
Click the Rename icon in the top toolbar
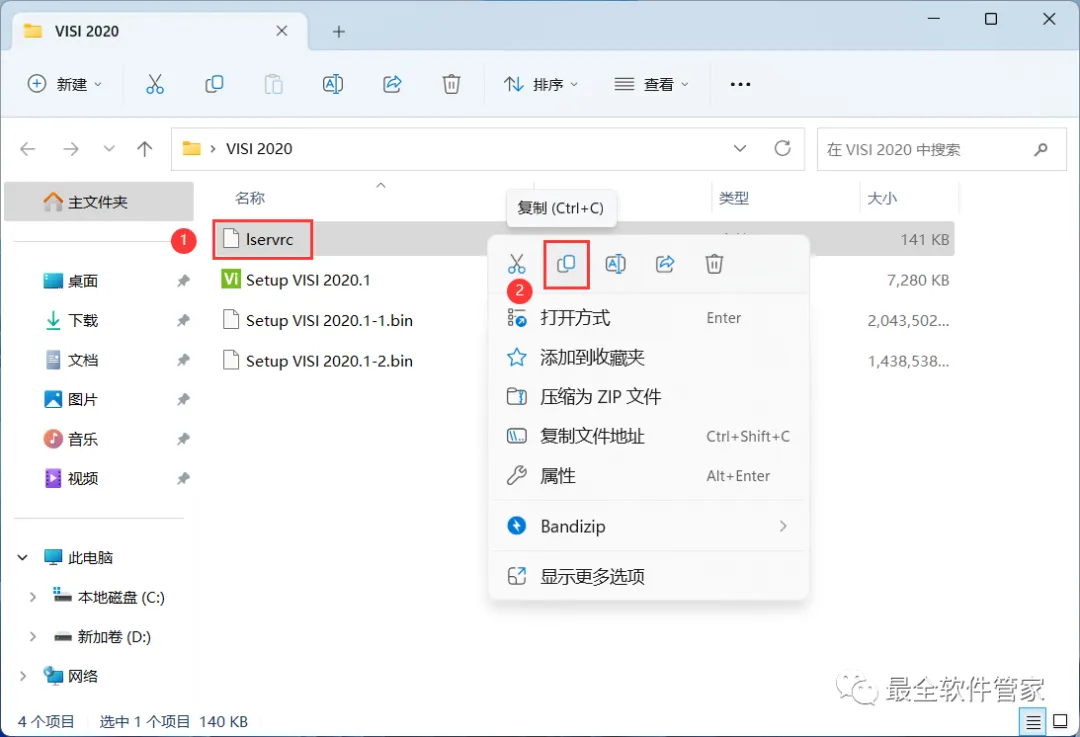tap(333, 84)
